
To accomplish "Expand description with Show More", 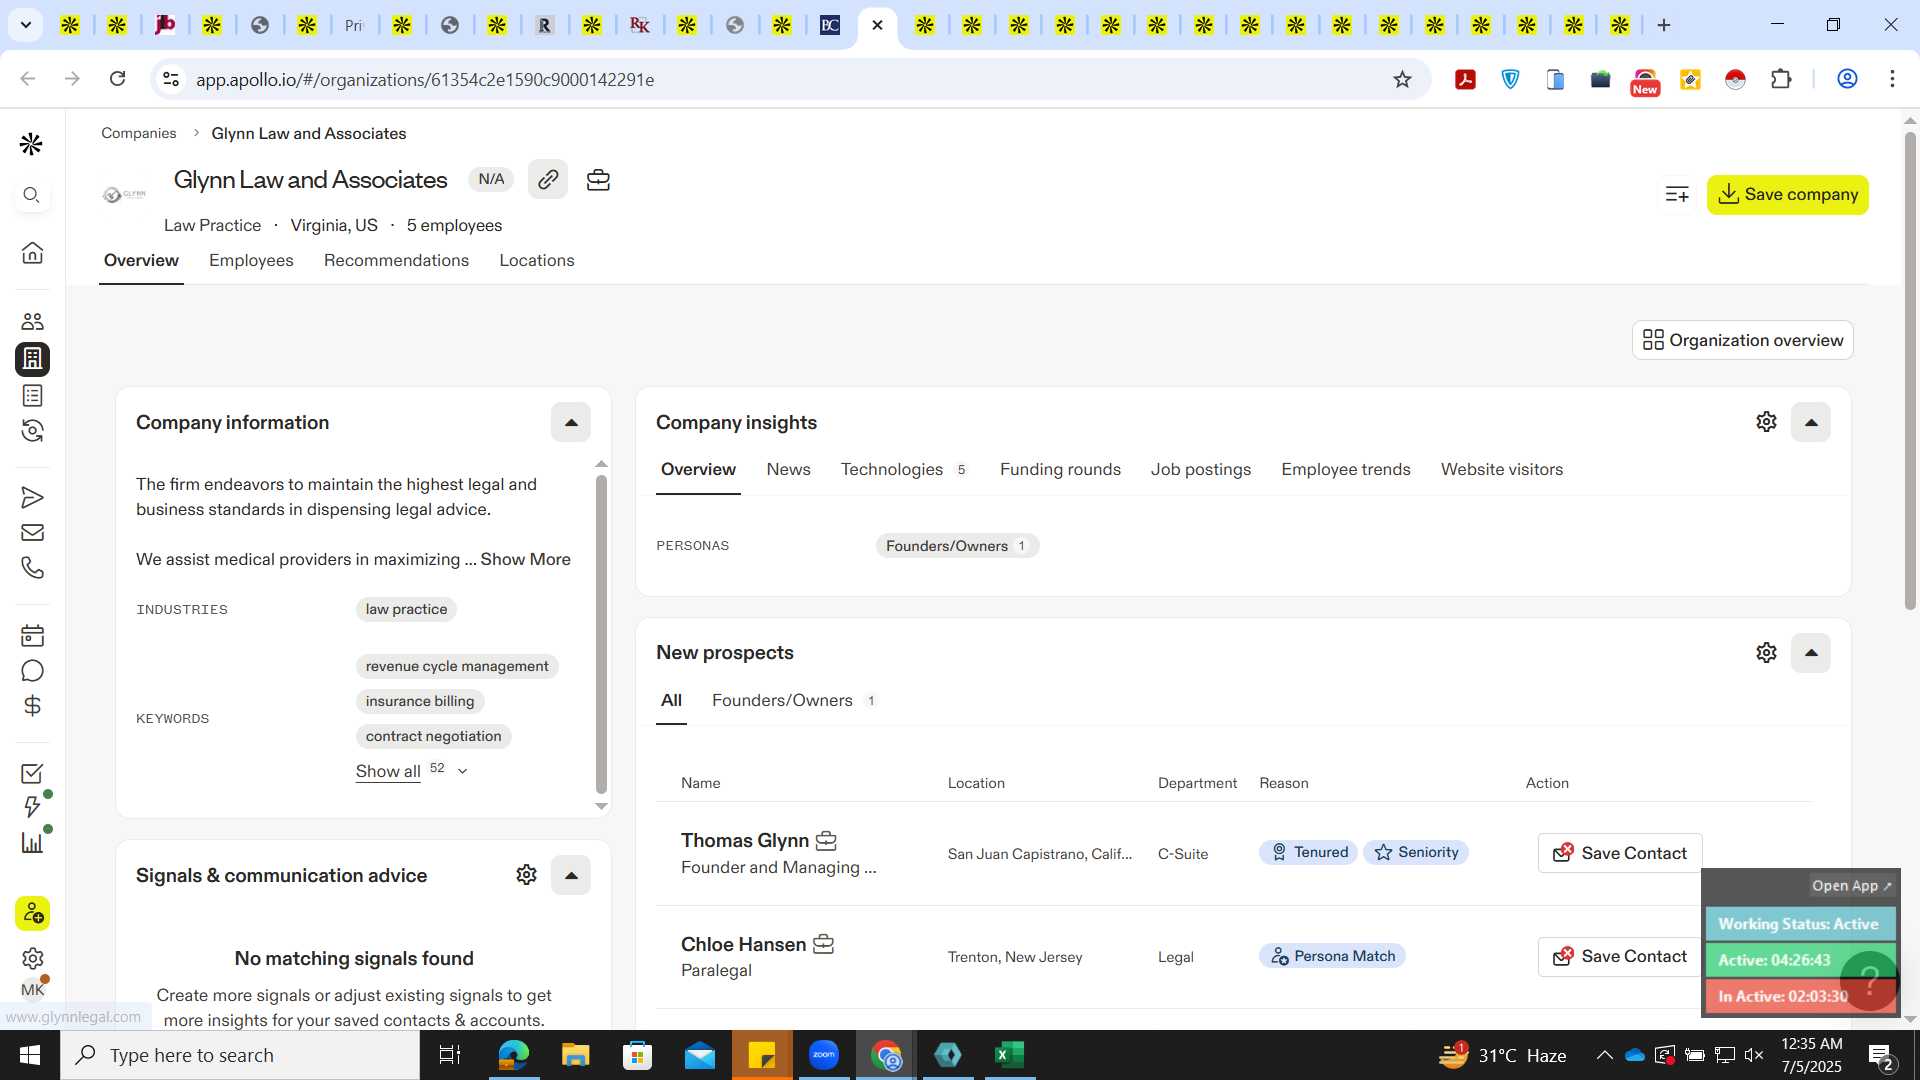I will point(525,559).
